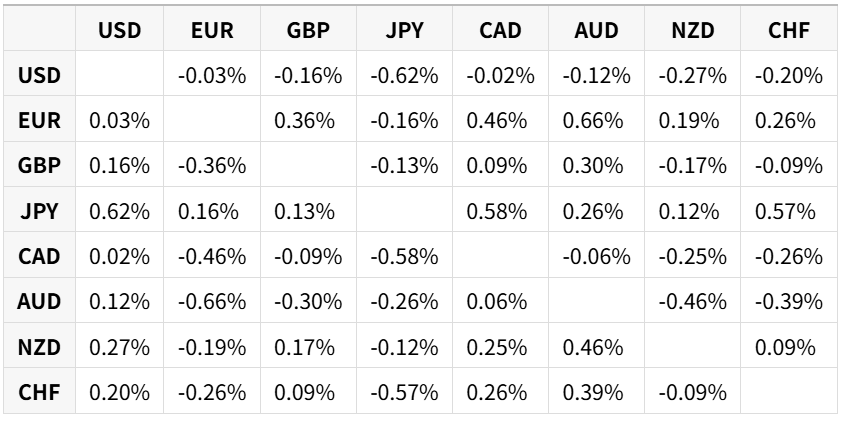Click the NZD column header
The width and height of the screenshot is (845, 421).
(692, 29)
